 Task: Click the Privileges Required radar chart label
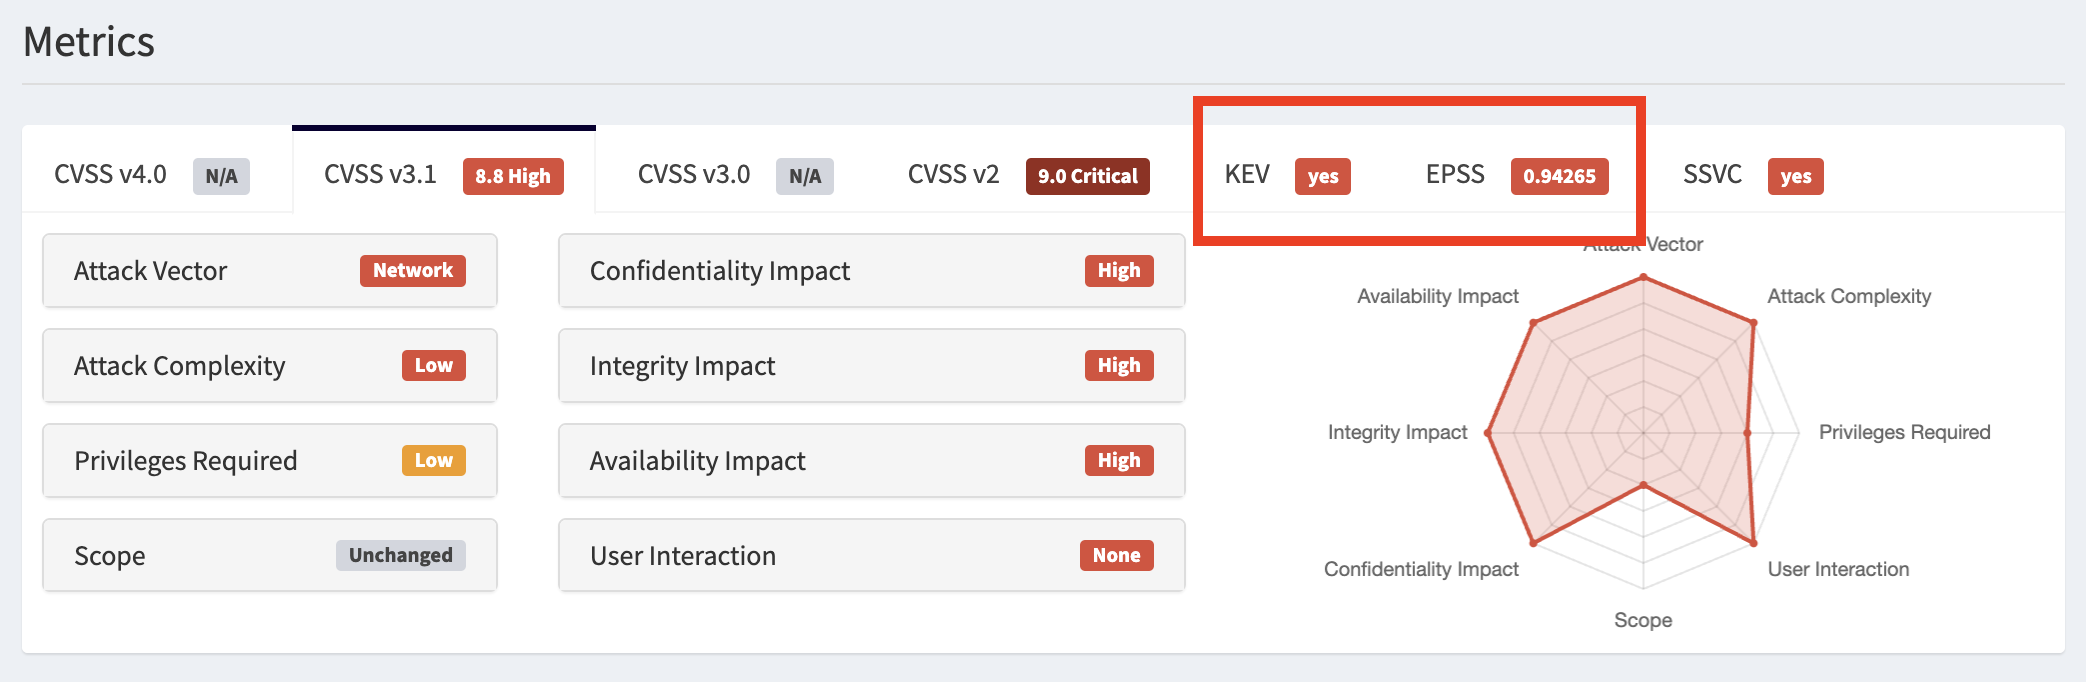pyautogui.click(x=1904, y=432)
